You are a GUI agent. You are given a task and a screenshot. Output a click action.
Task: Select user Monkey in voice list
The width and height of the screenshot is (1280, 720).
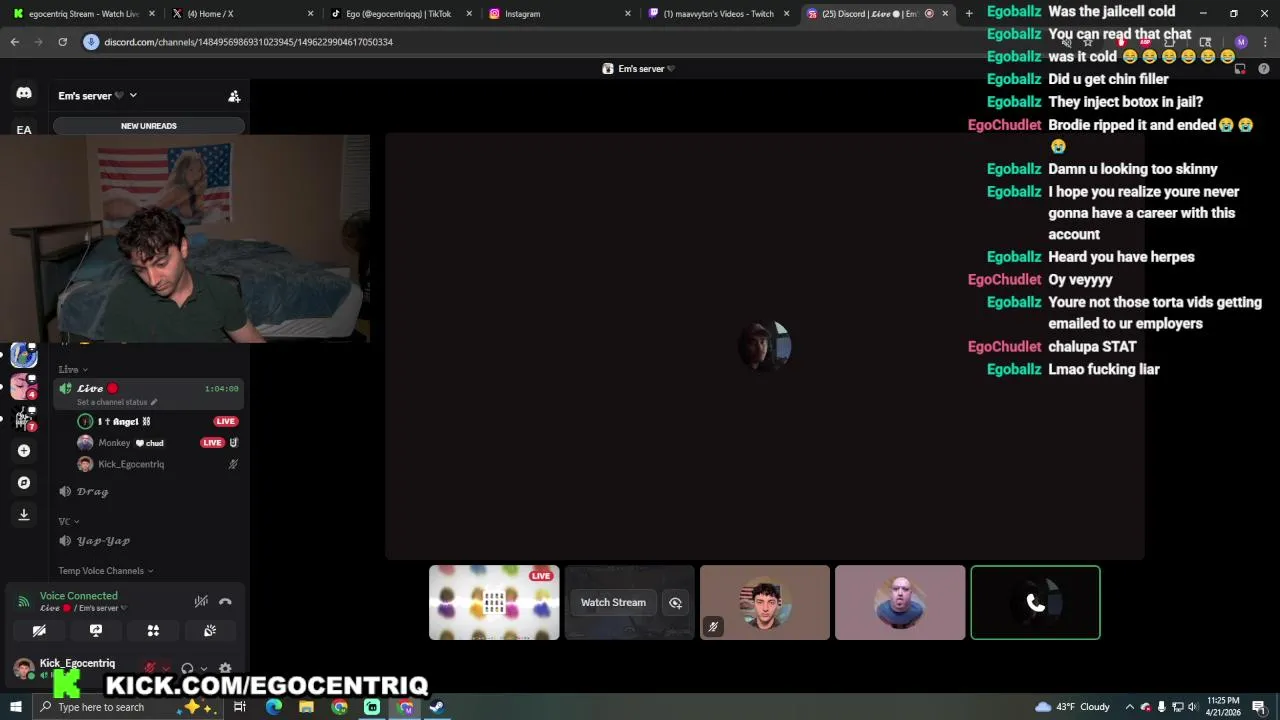(158, 443)
